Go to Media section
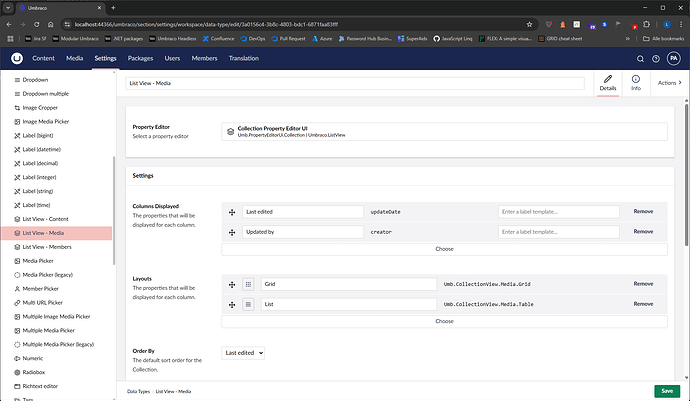Viewport: 690px width, 401px height. pyautogui.click(x=74, y=58)
